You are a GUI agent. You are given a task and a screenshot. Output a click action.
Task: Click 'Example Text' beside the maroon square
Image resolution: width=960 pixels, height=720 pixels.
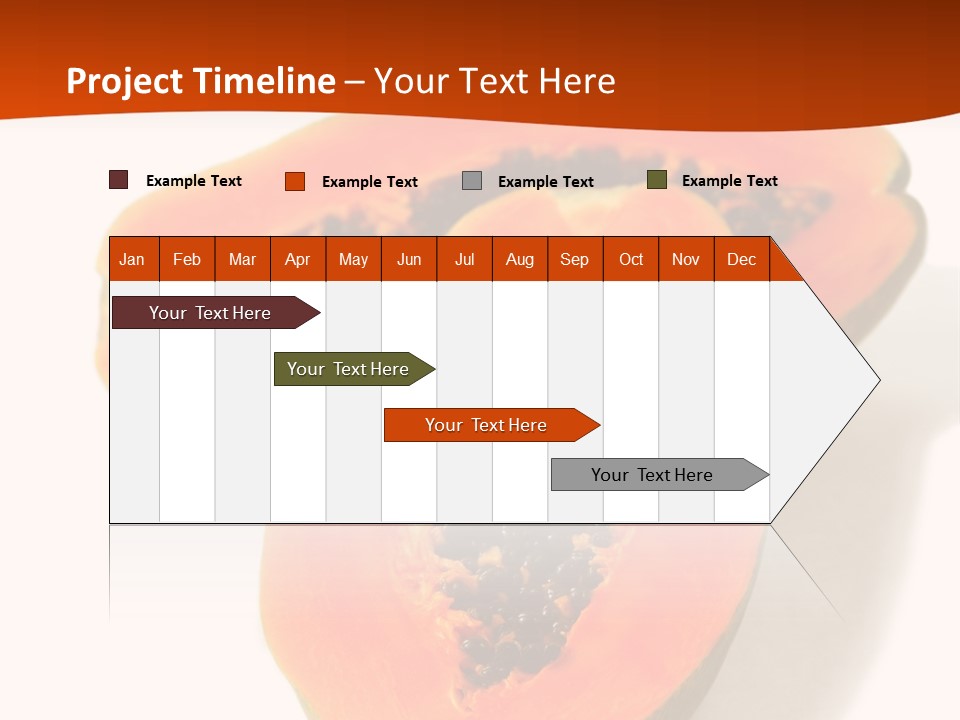(194, 181)
